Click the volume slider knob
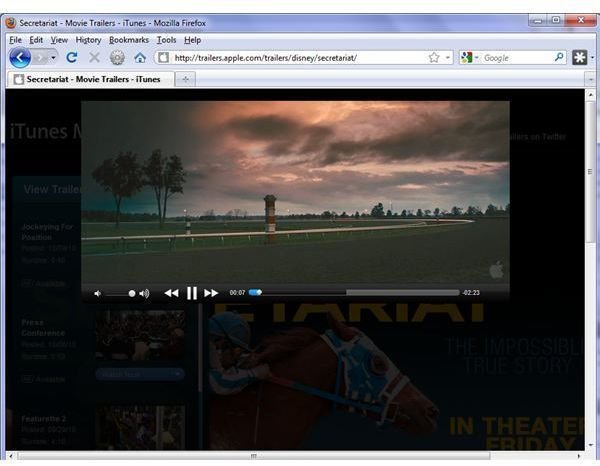The height and width of the screenshot is (466, 600). (x=132, y=293)
